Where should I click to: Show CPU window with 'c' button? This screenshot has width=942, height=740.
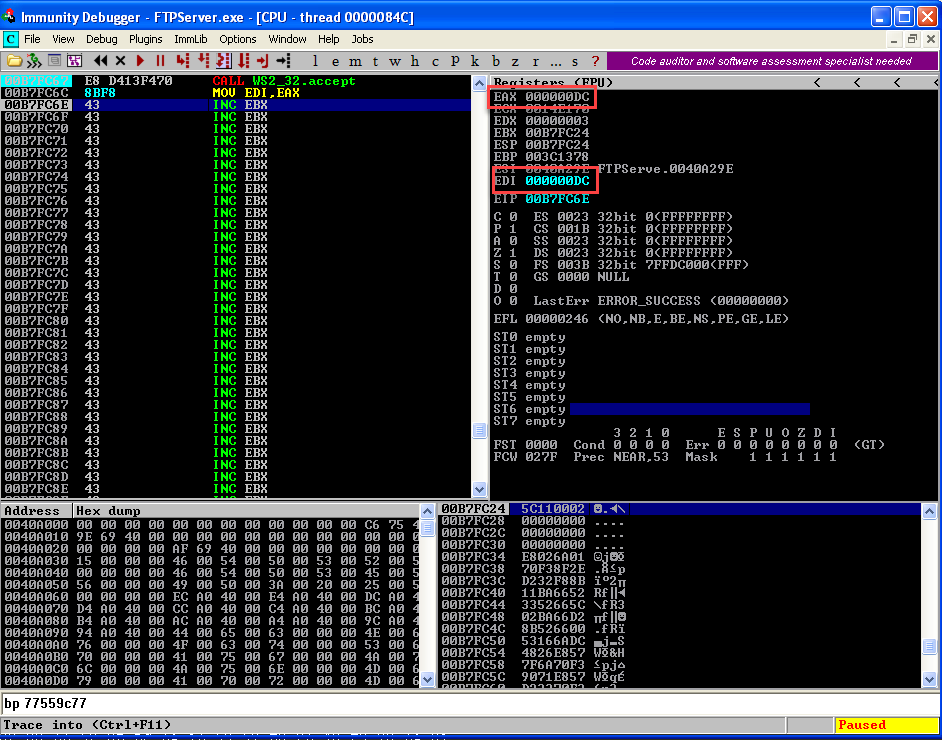(435, 61)
